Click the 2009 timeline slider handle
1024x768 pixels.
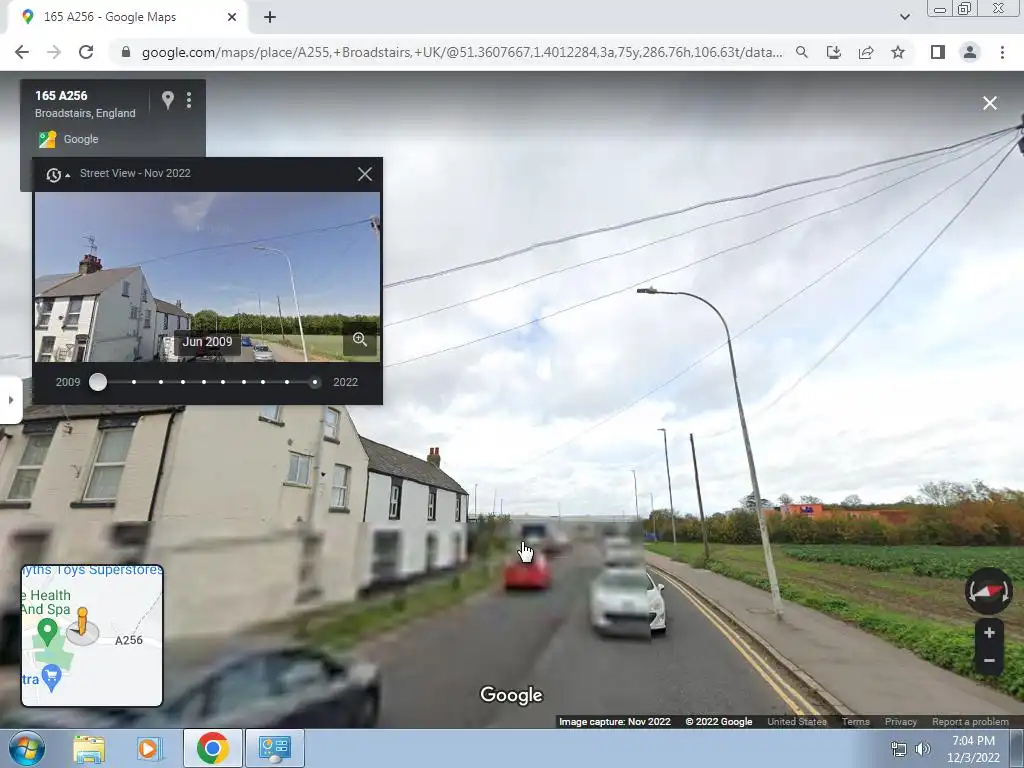pyautogui.click(x=98, y=382)
